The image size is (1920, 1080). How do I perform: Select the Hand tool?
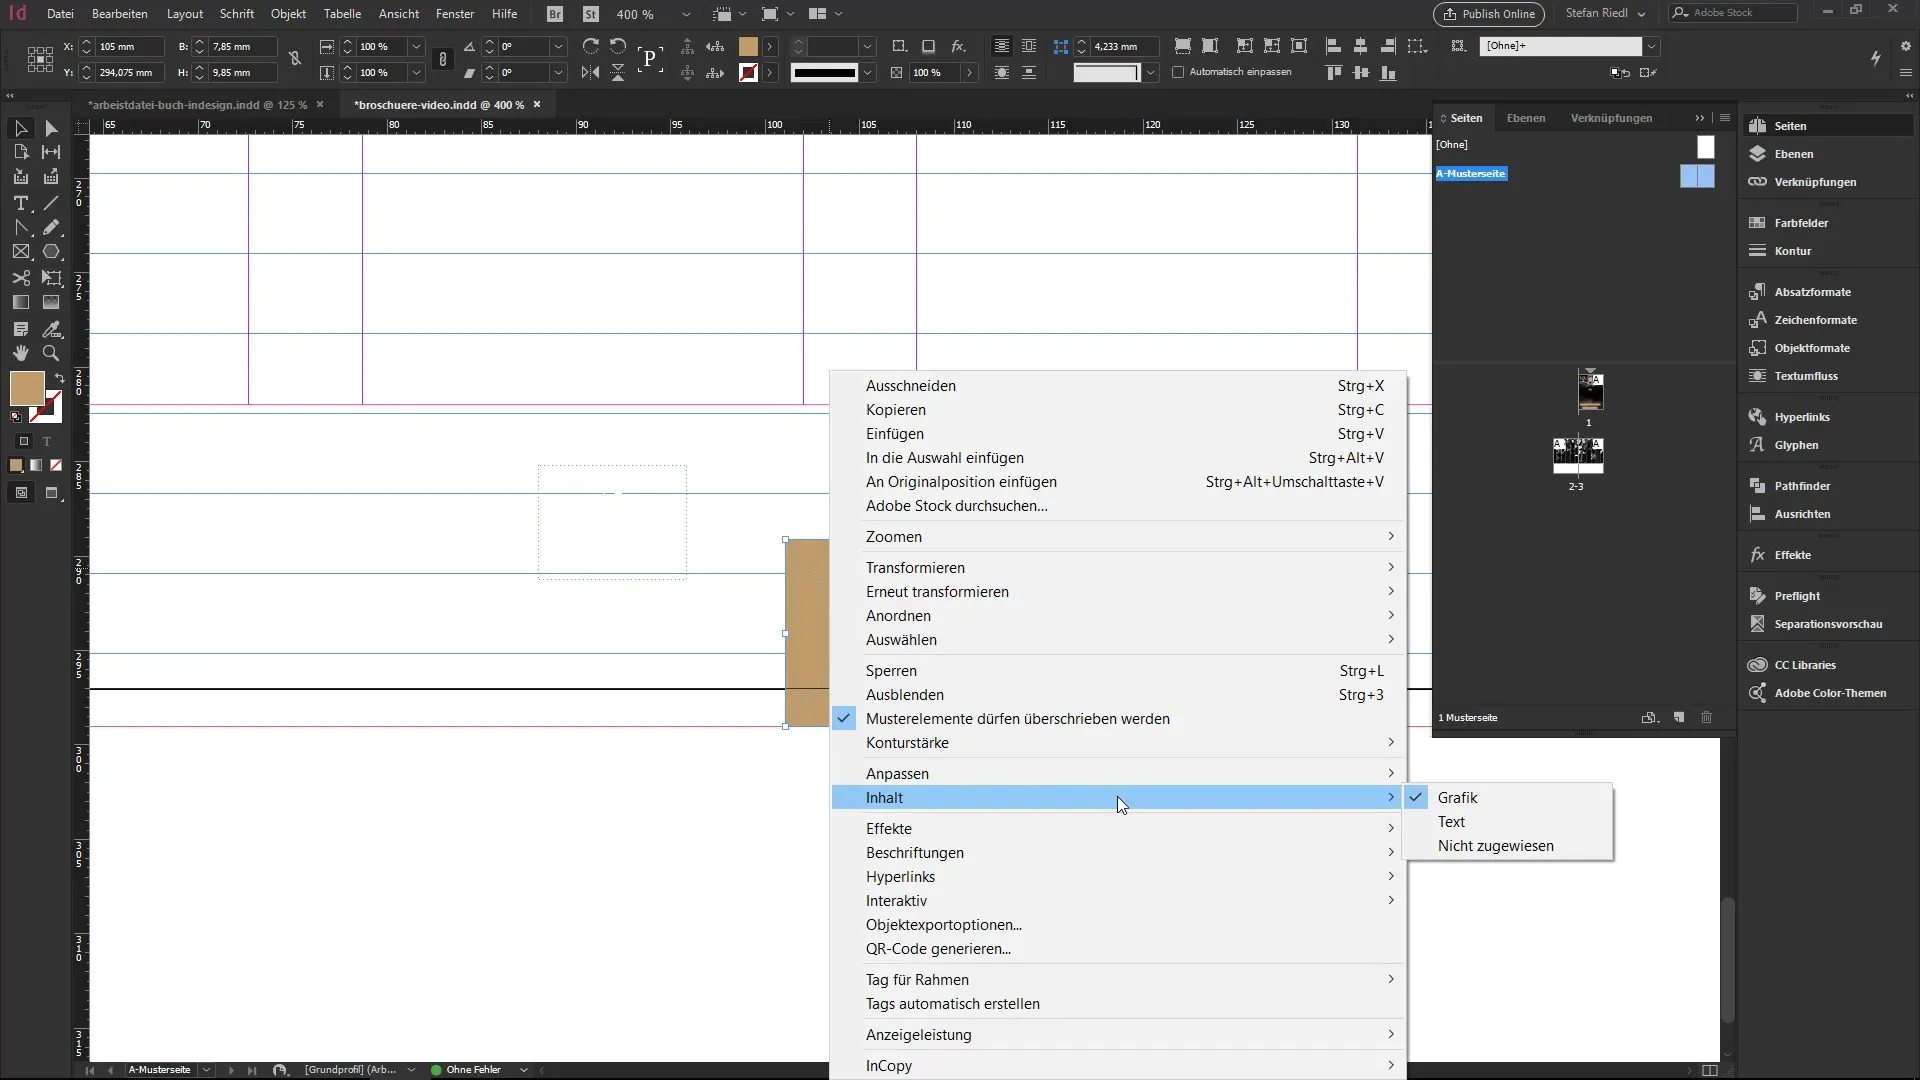pos(20,353)
